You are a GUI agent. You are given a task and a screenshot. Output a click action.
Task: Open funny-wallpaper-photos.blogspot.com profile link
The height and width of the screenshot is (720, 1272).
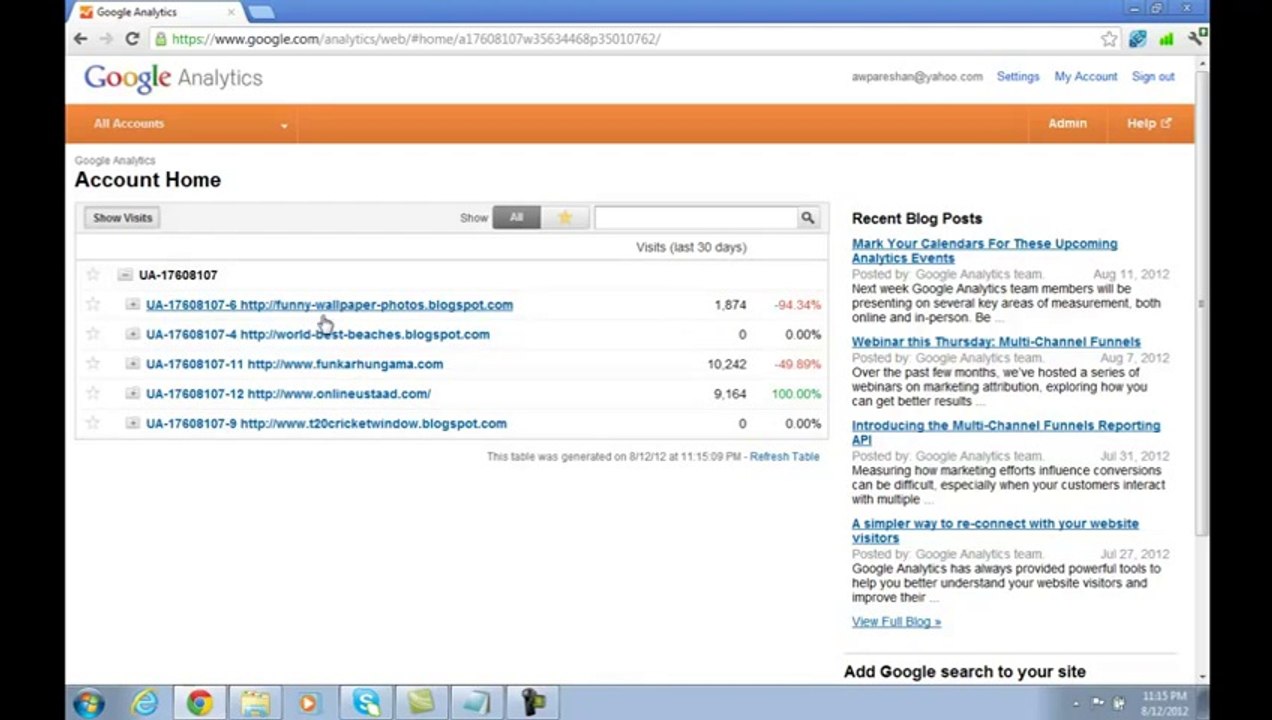(x=329, y=305)
